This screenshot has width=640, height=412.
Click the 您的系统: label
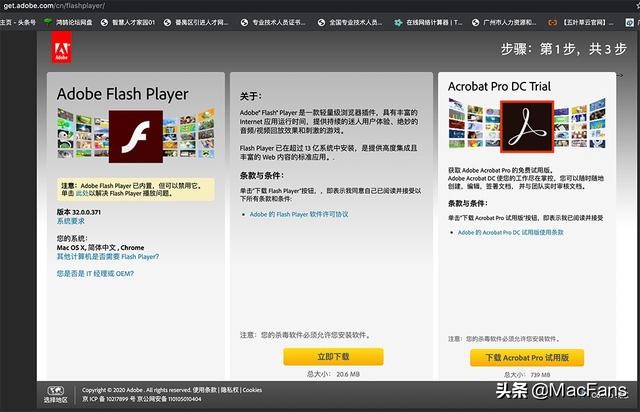click(x=72, y=238)
